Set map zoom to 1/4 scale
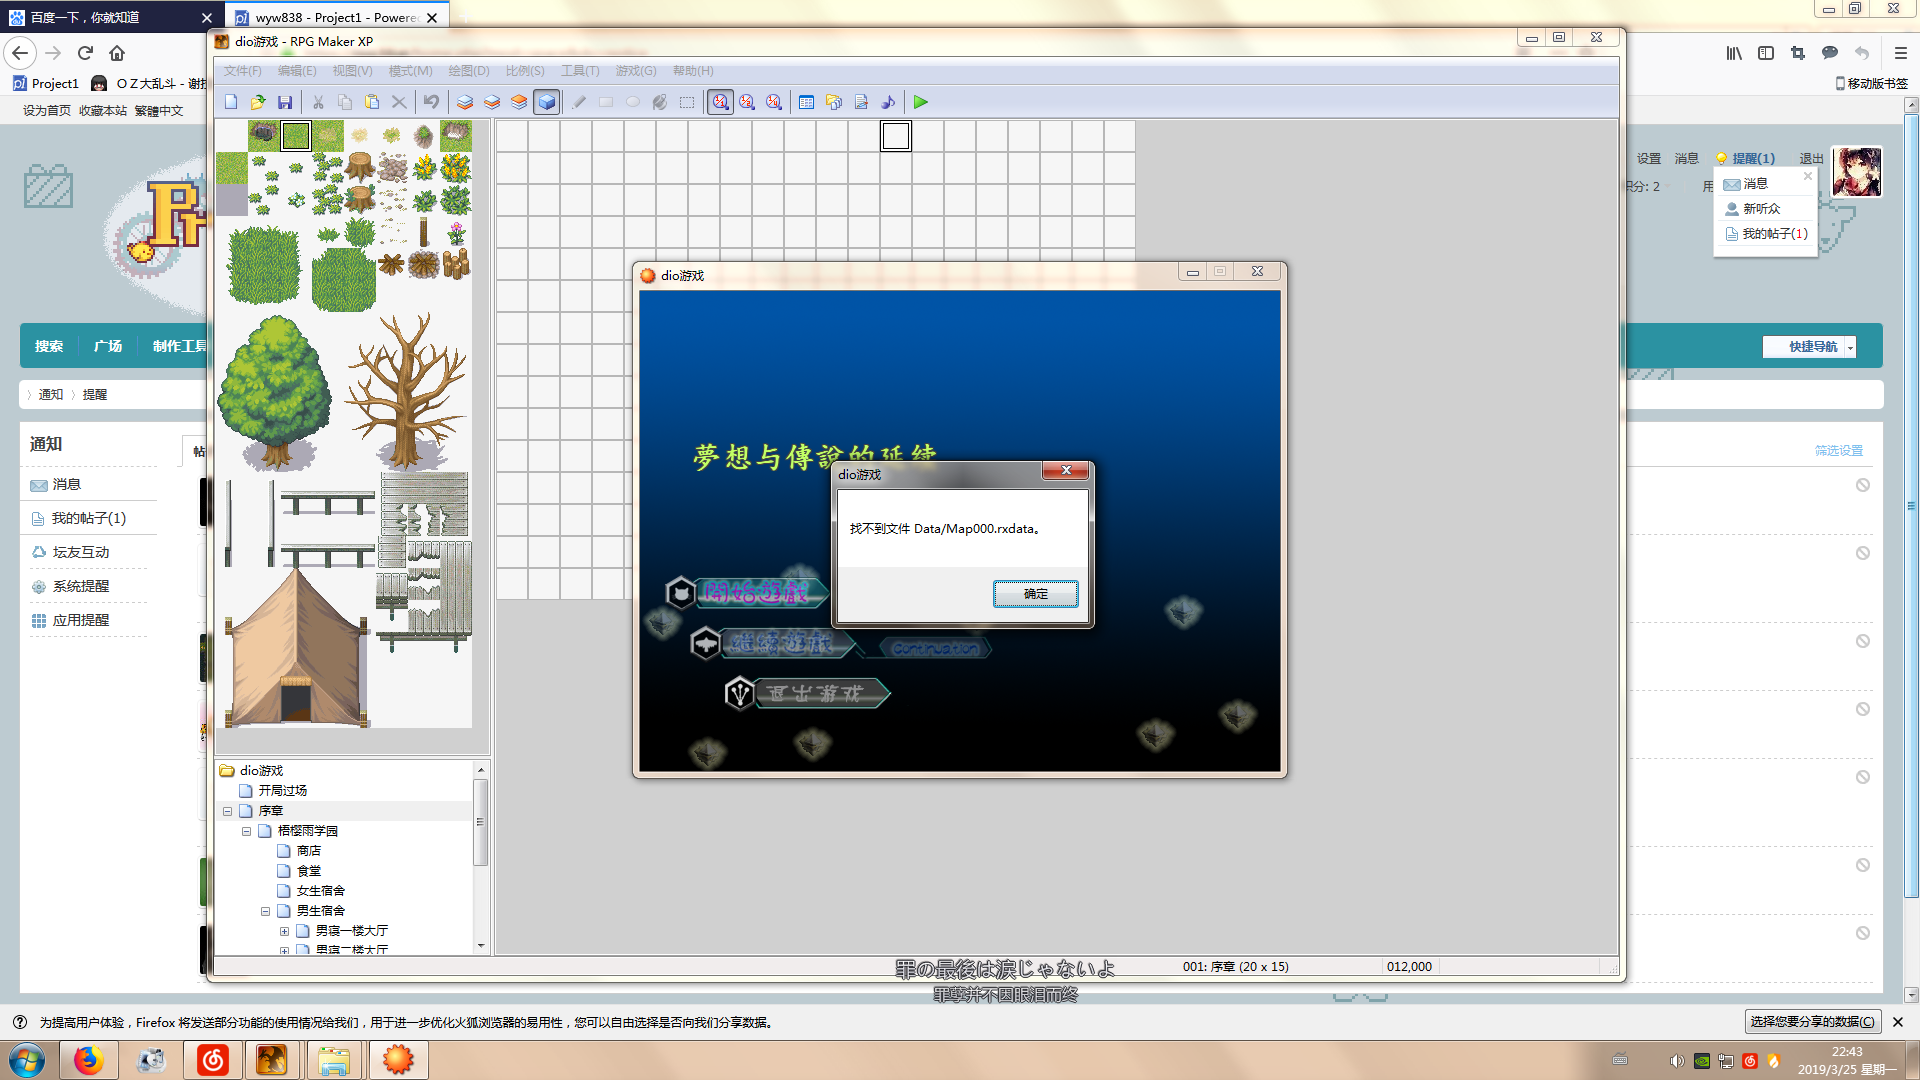The width and height of the screenshot is (1920, 1080). pos(774,102)
